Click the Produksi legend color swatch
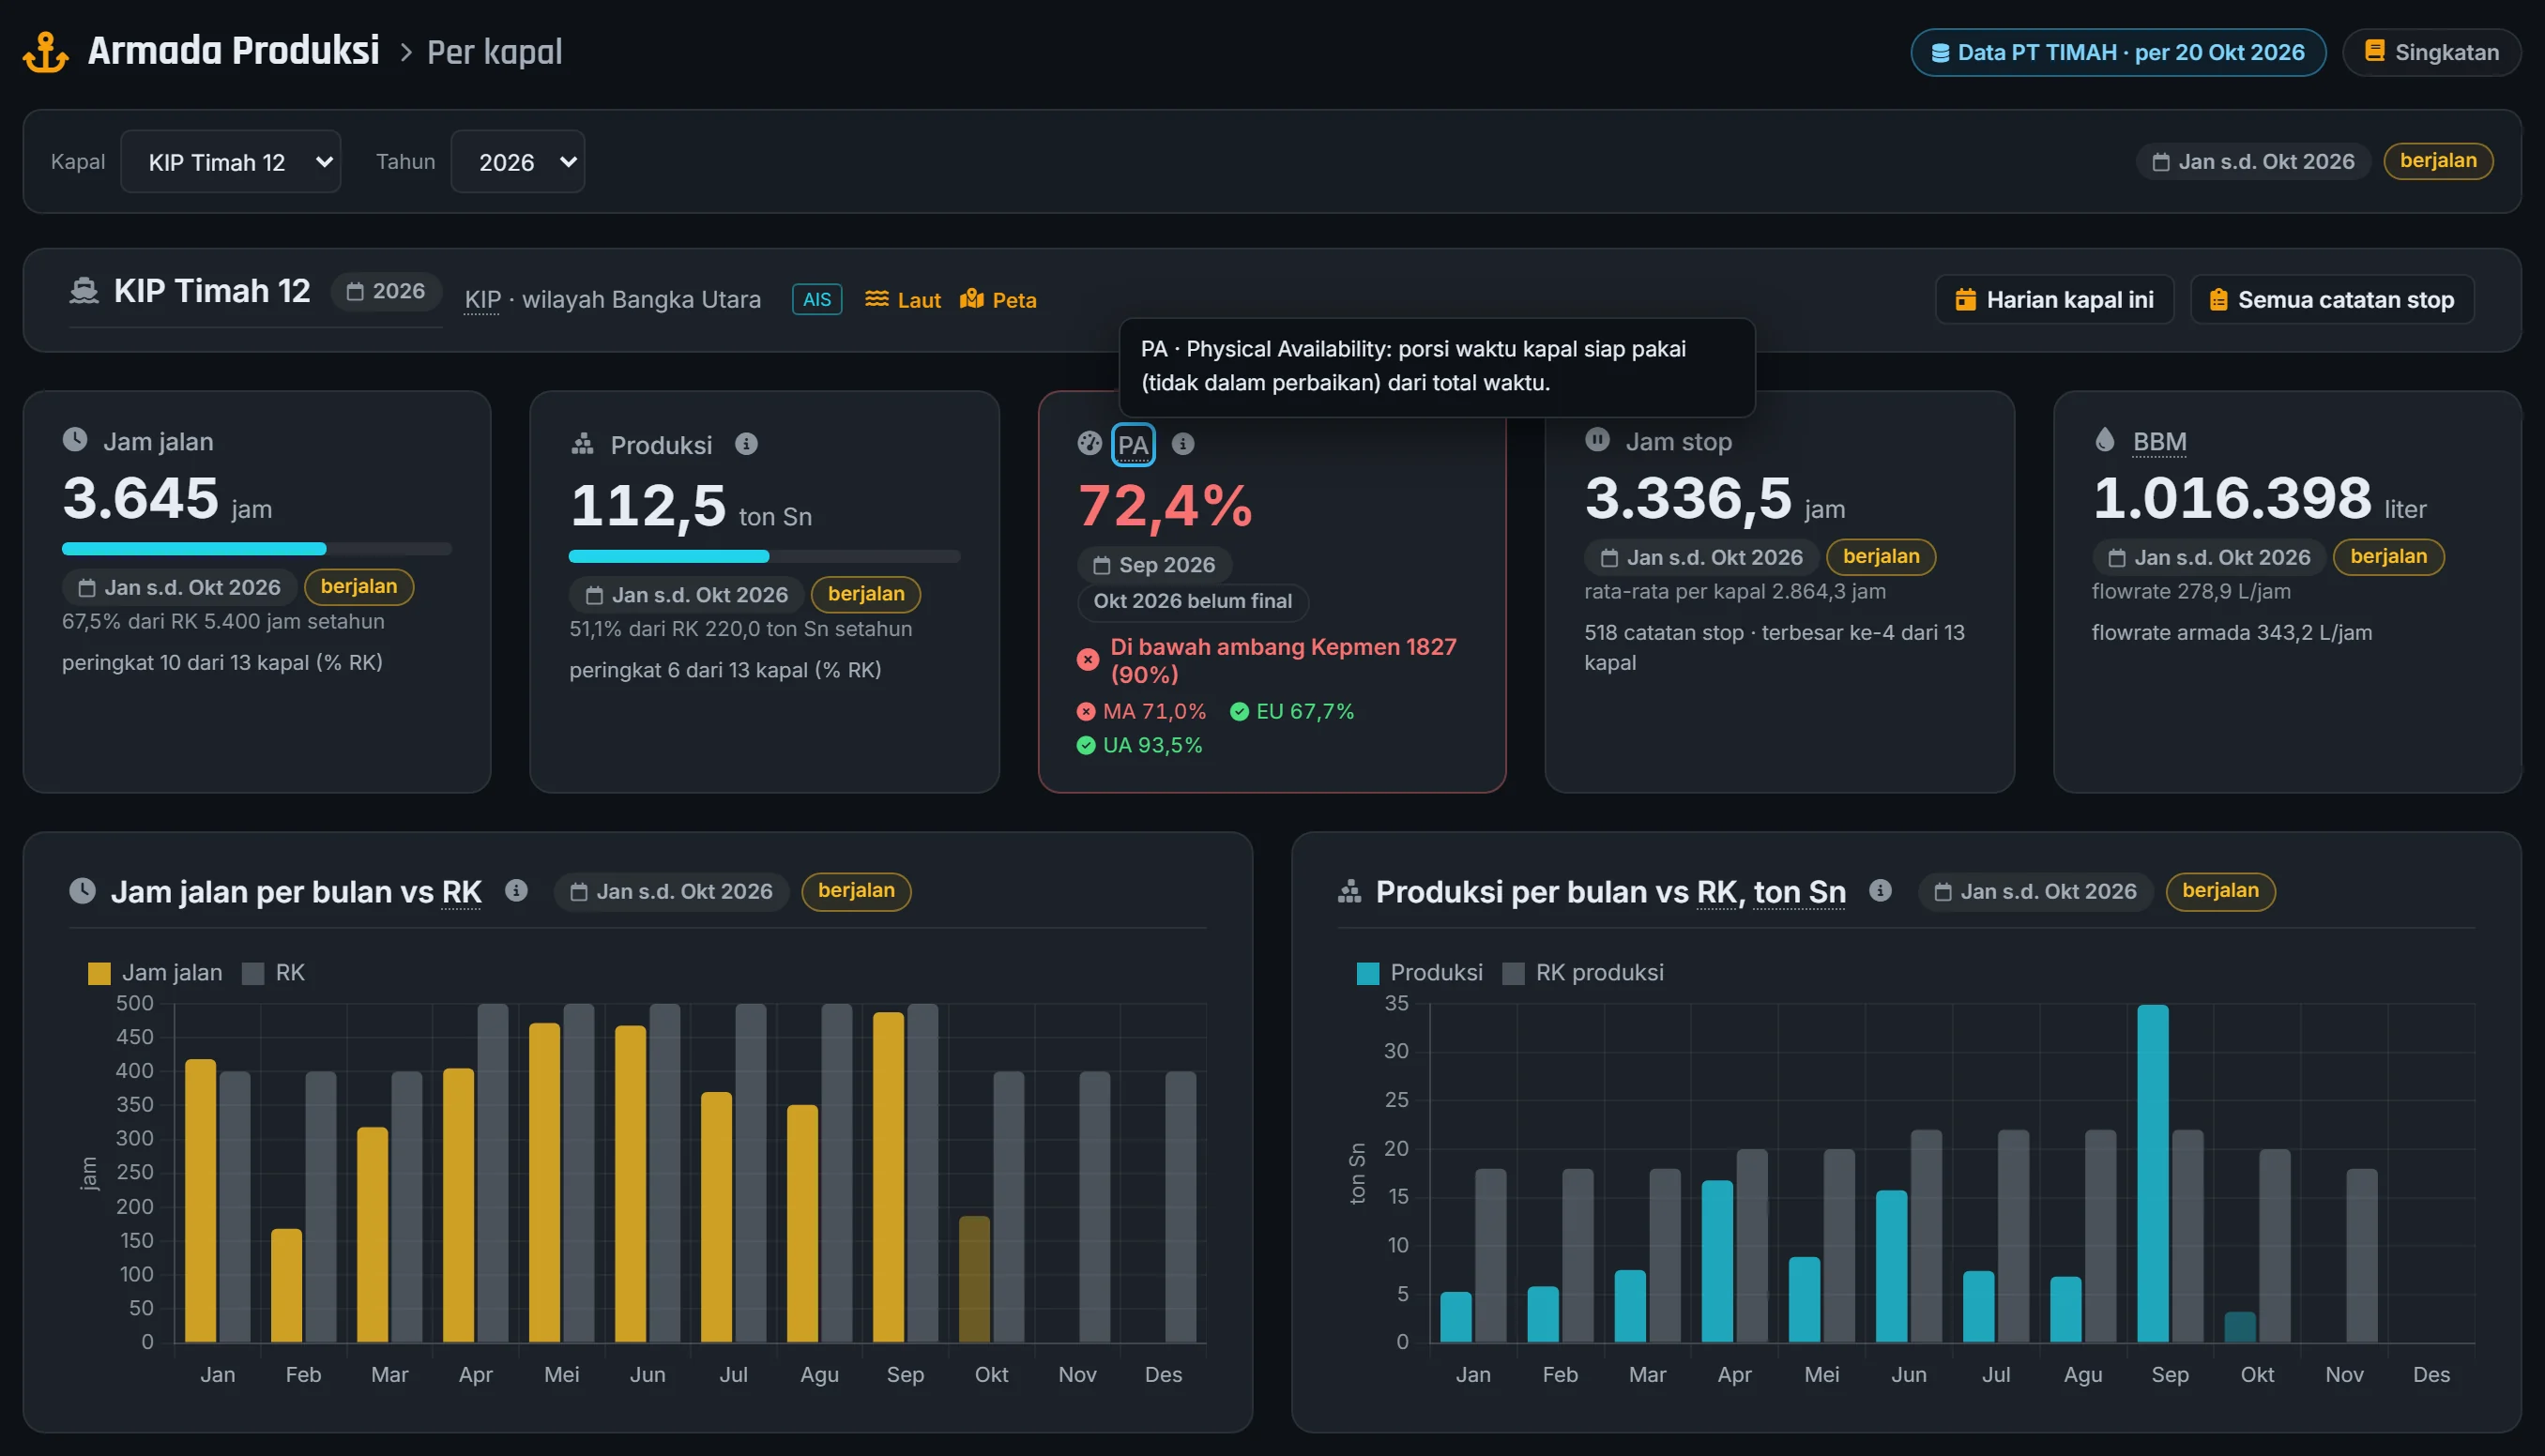Screen dimensions: 2545x1456 [1368, 974]
